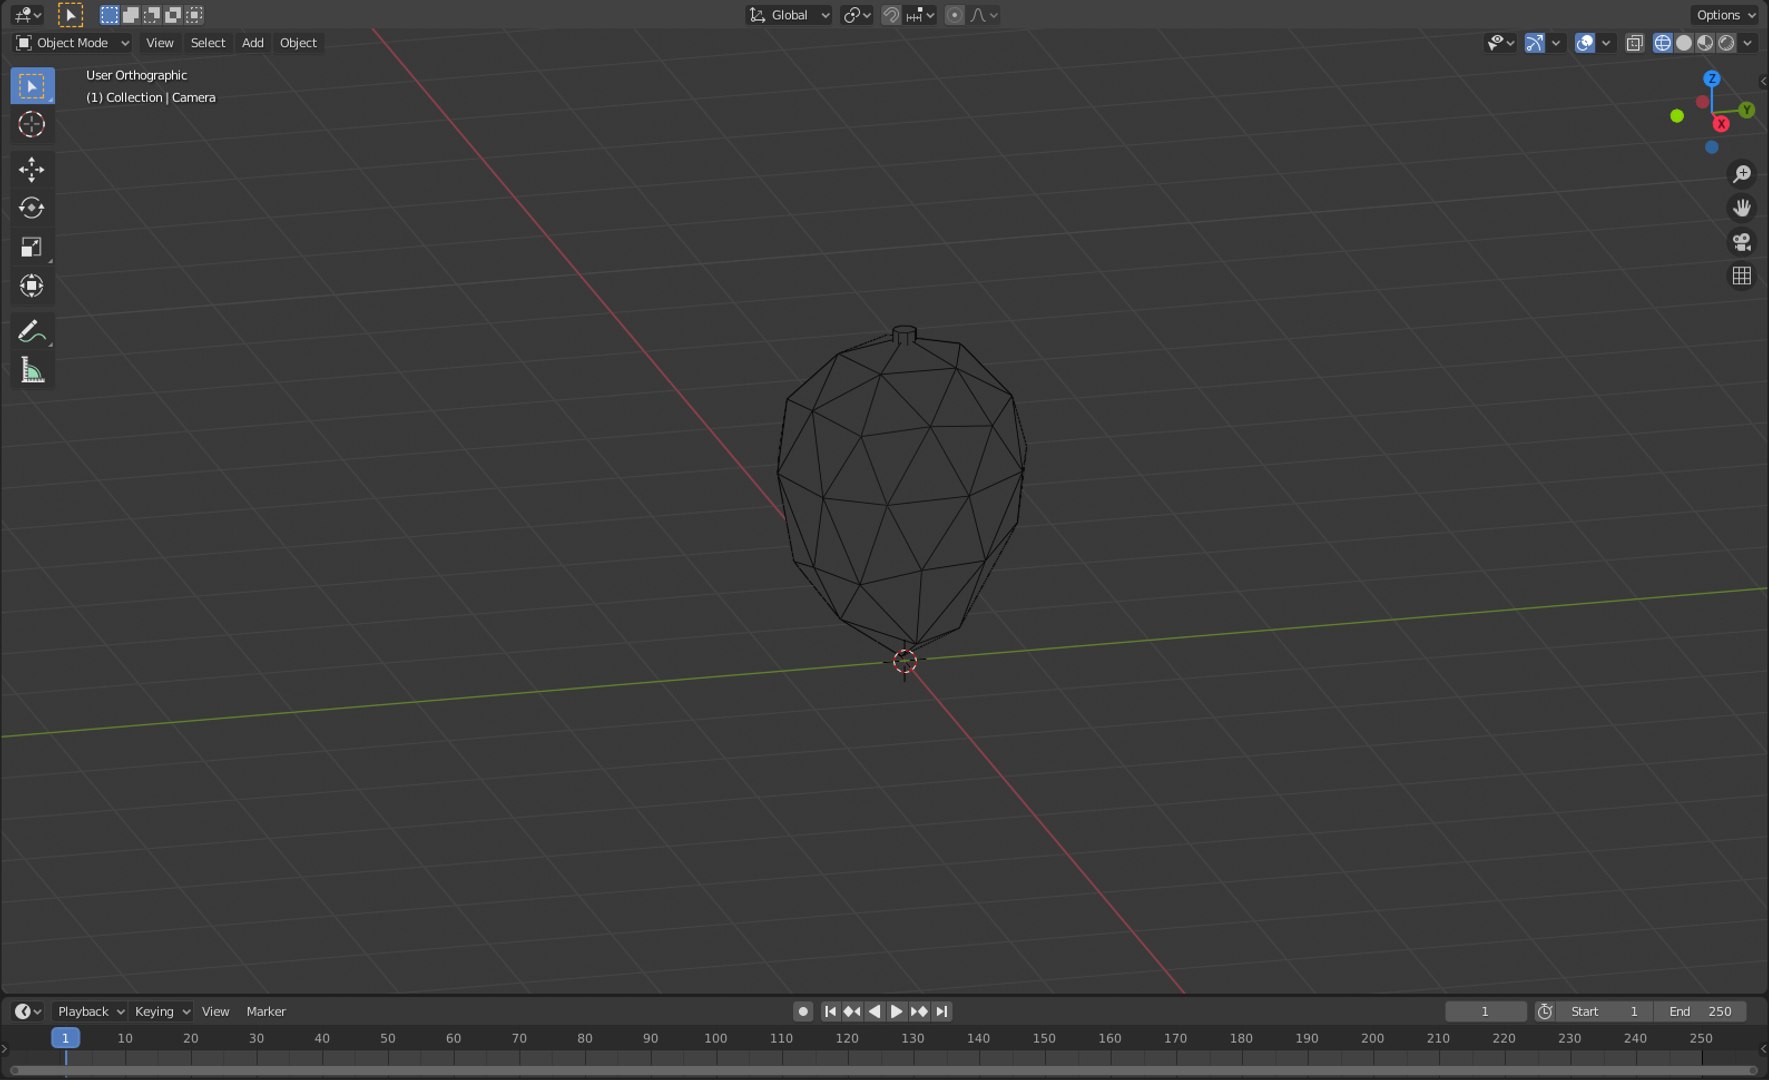This screenshot has height=1080, width=1769.
Task: Click the select tool icon in header
Action: click(70, 15)
